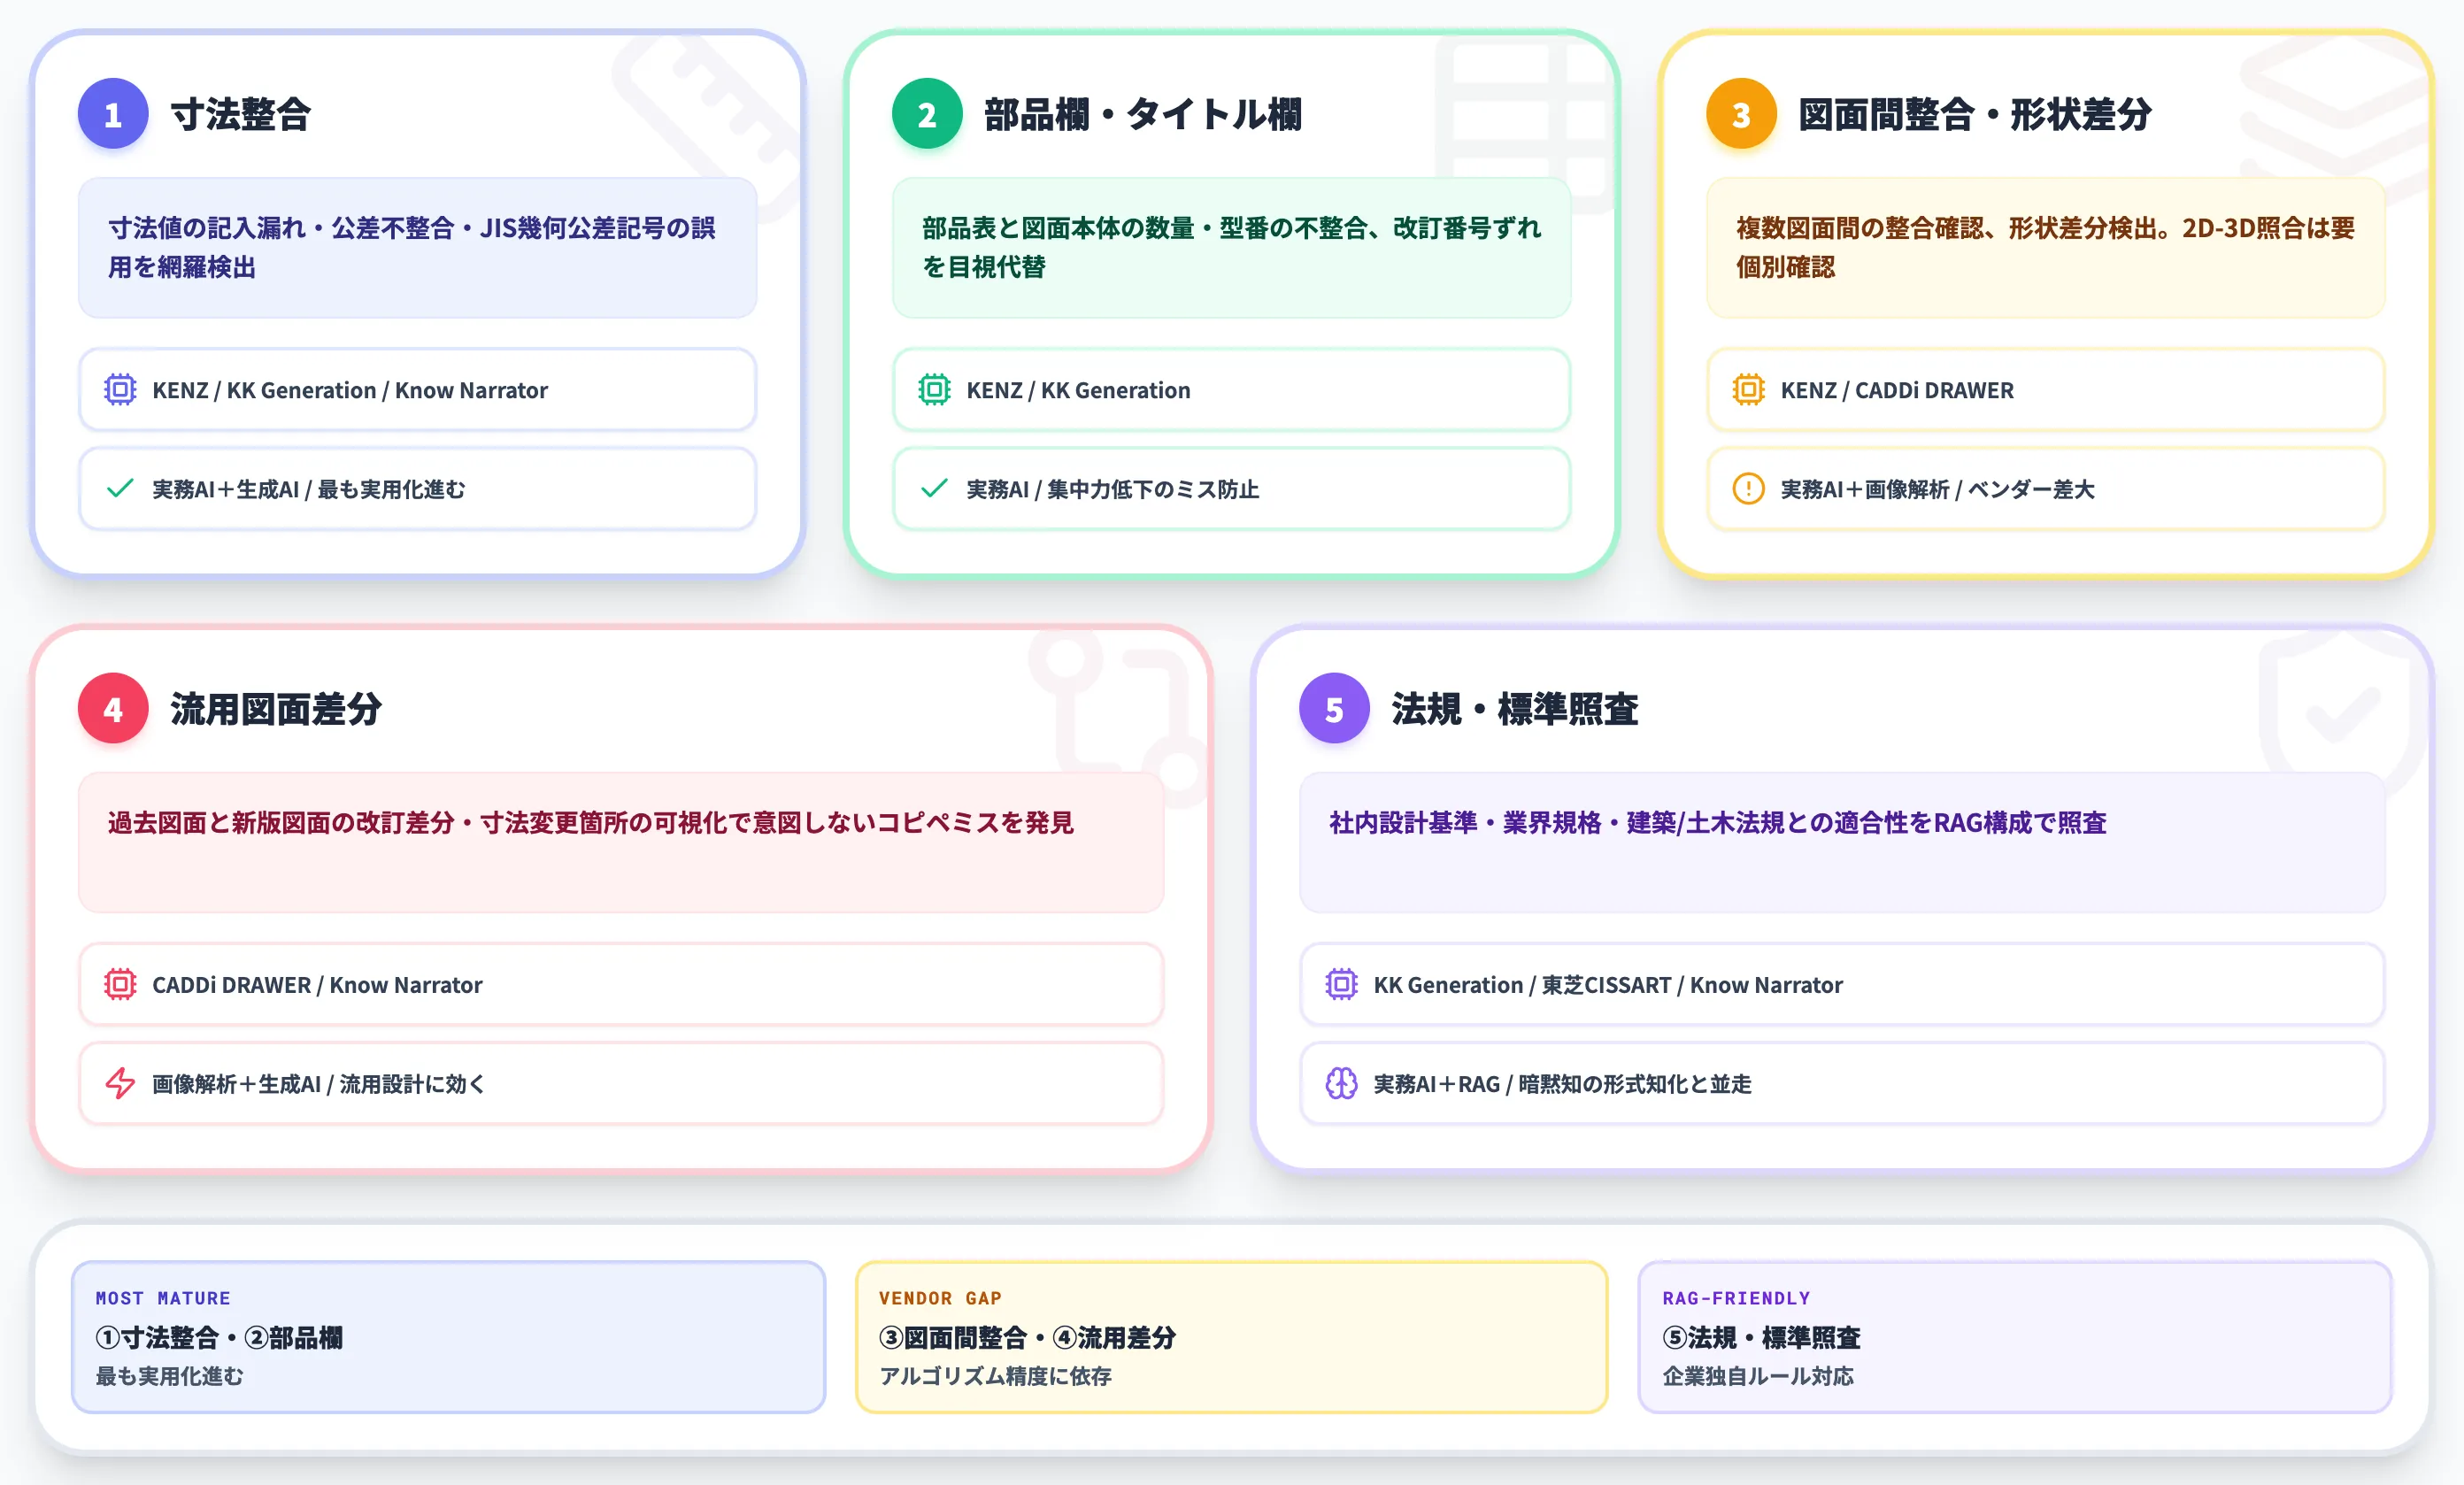Click the 画像解析+生成AI / 流用設計に効く text
Image resolution: width=2464 pixels, height=1485 pixels.
(318, 1084)
